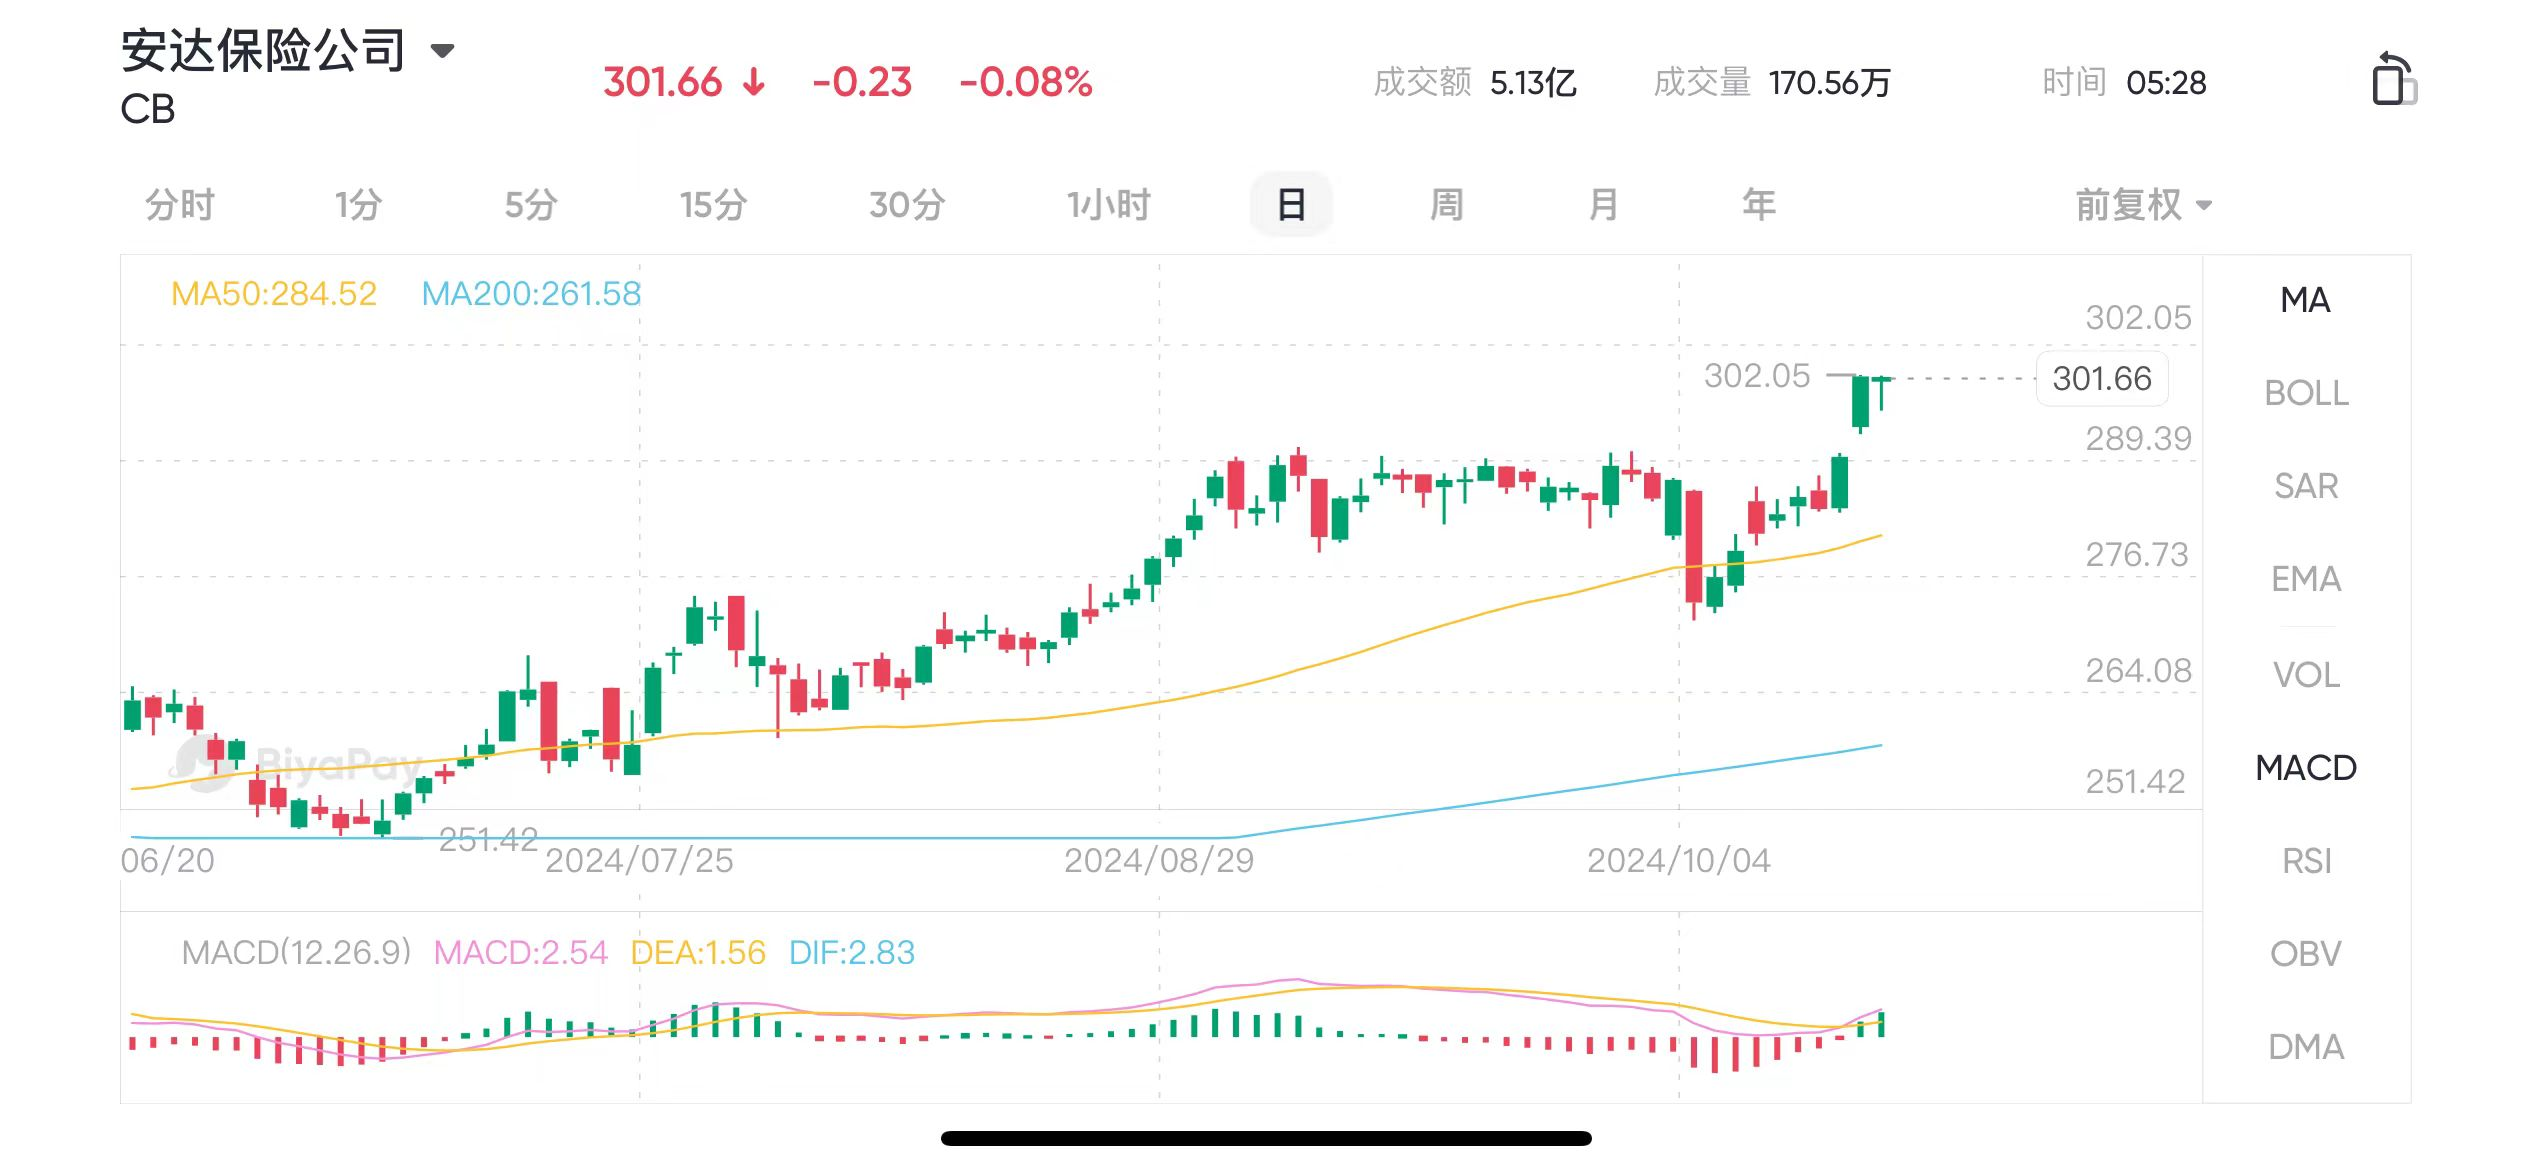Screen dimensions: 2532x1170
Task: Tap the current price 301.66 header
Action: 662,82
